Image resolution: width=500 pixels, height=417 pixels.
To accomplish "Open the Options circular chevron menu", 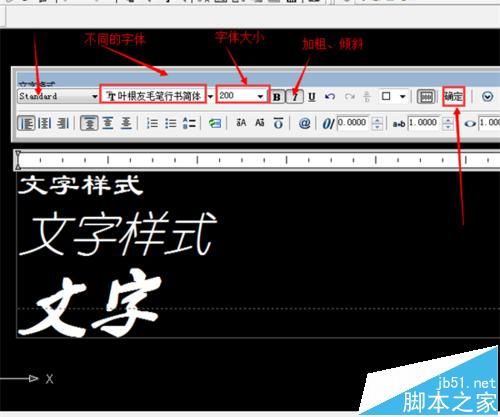I will tap(487, 97).
